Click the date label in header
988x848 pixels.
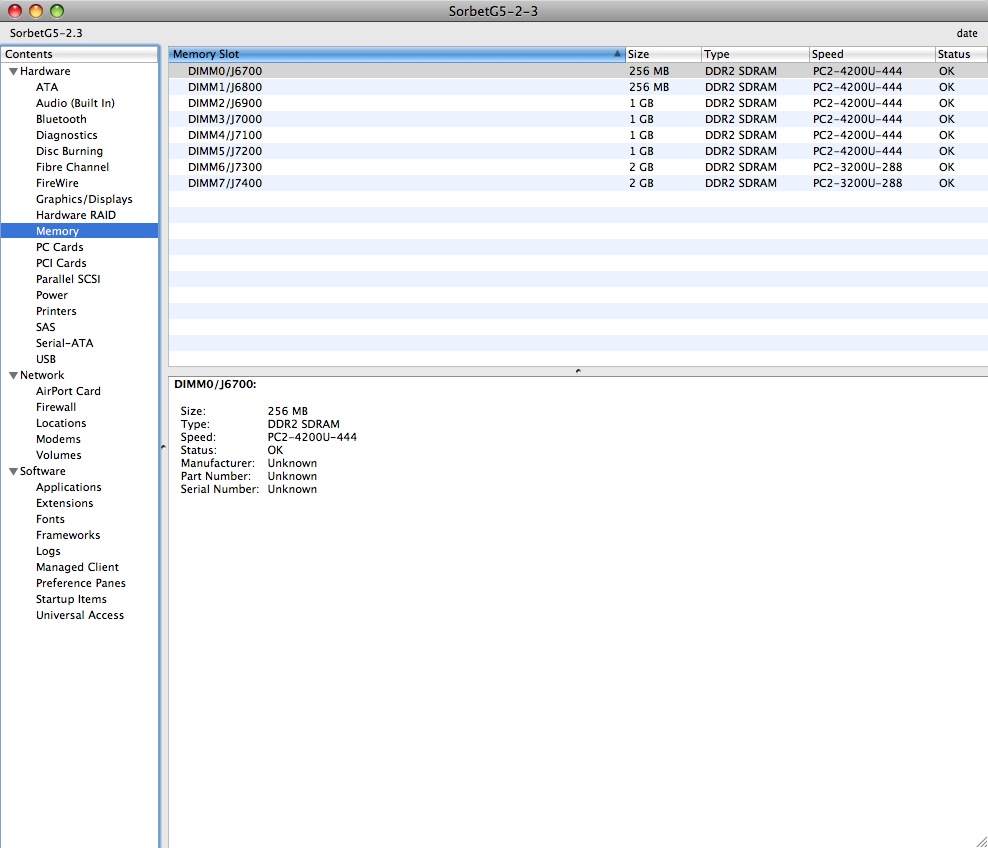coord(967,33)
